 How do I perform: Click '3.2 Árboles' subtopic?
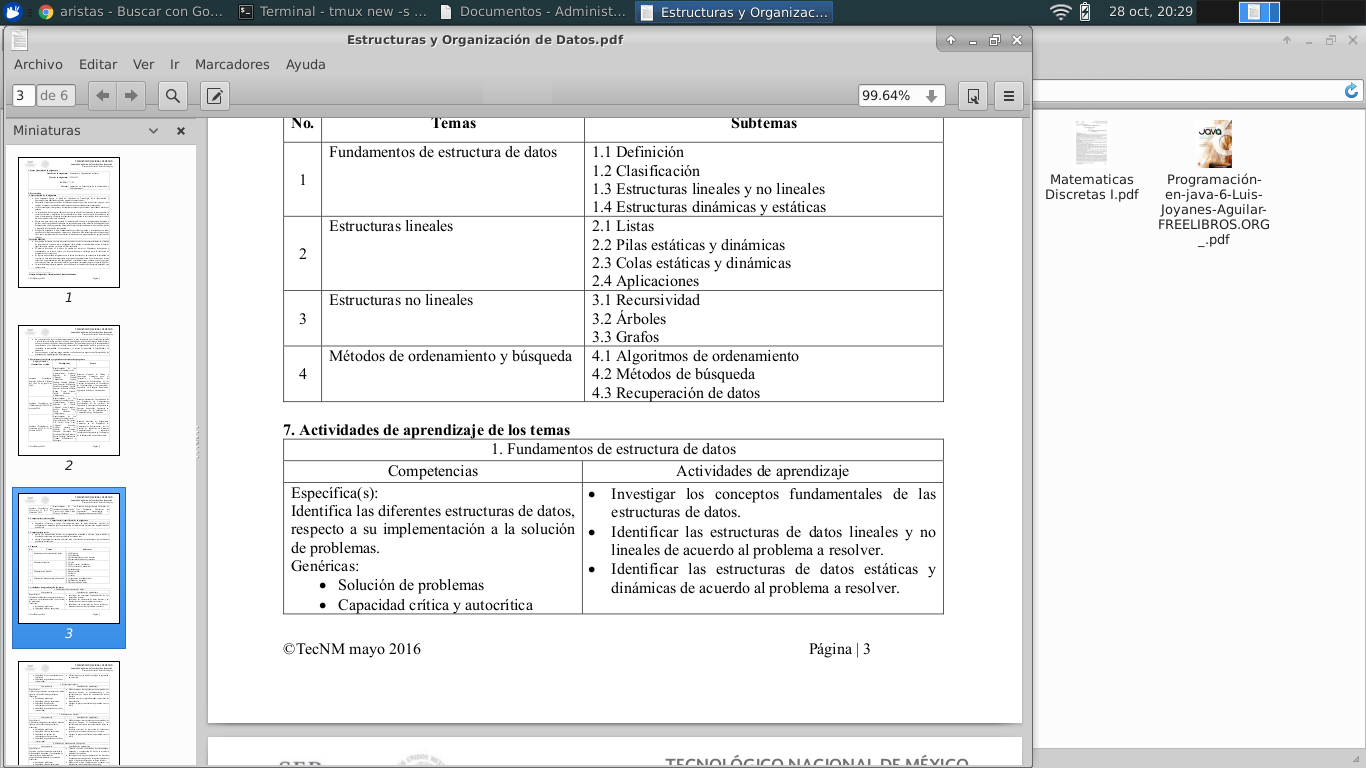coord(629,318)
